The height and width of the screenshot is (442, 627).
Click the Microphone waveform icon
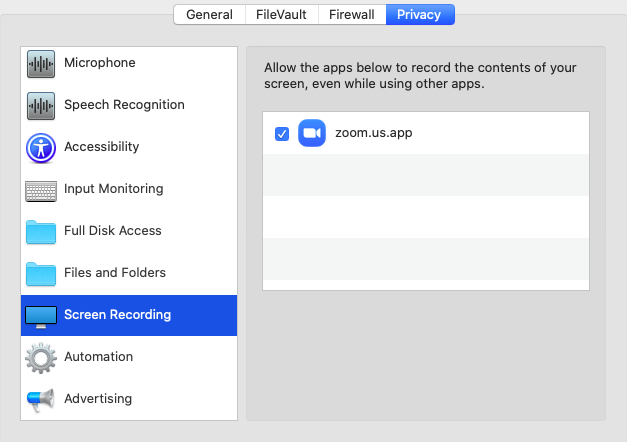pos(41,64)
